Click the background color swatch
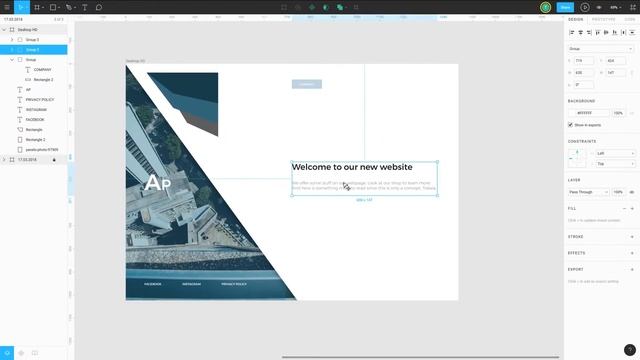Viewport: 640px width, 360px height. (571, 113)
